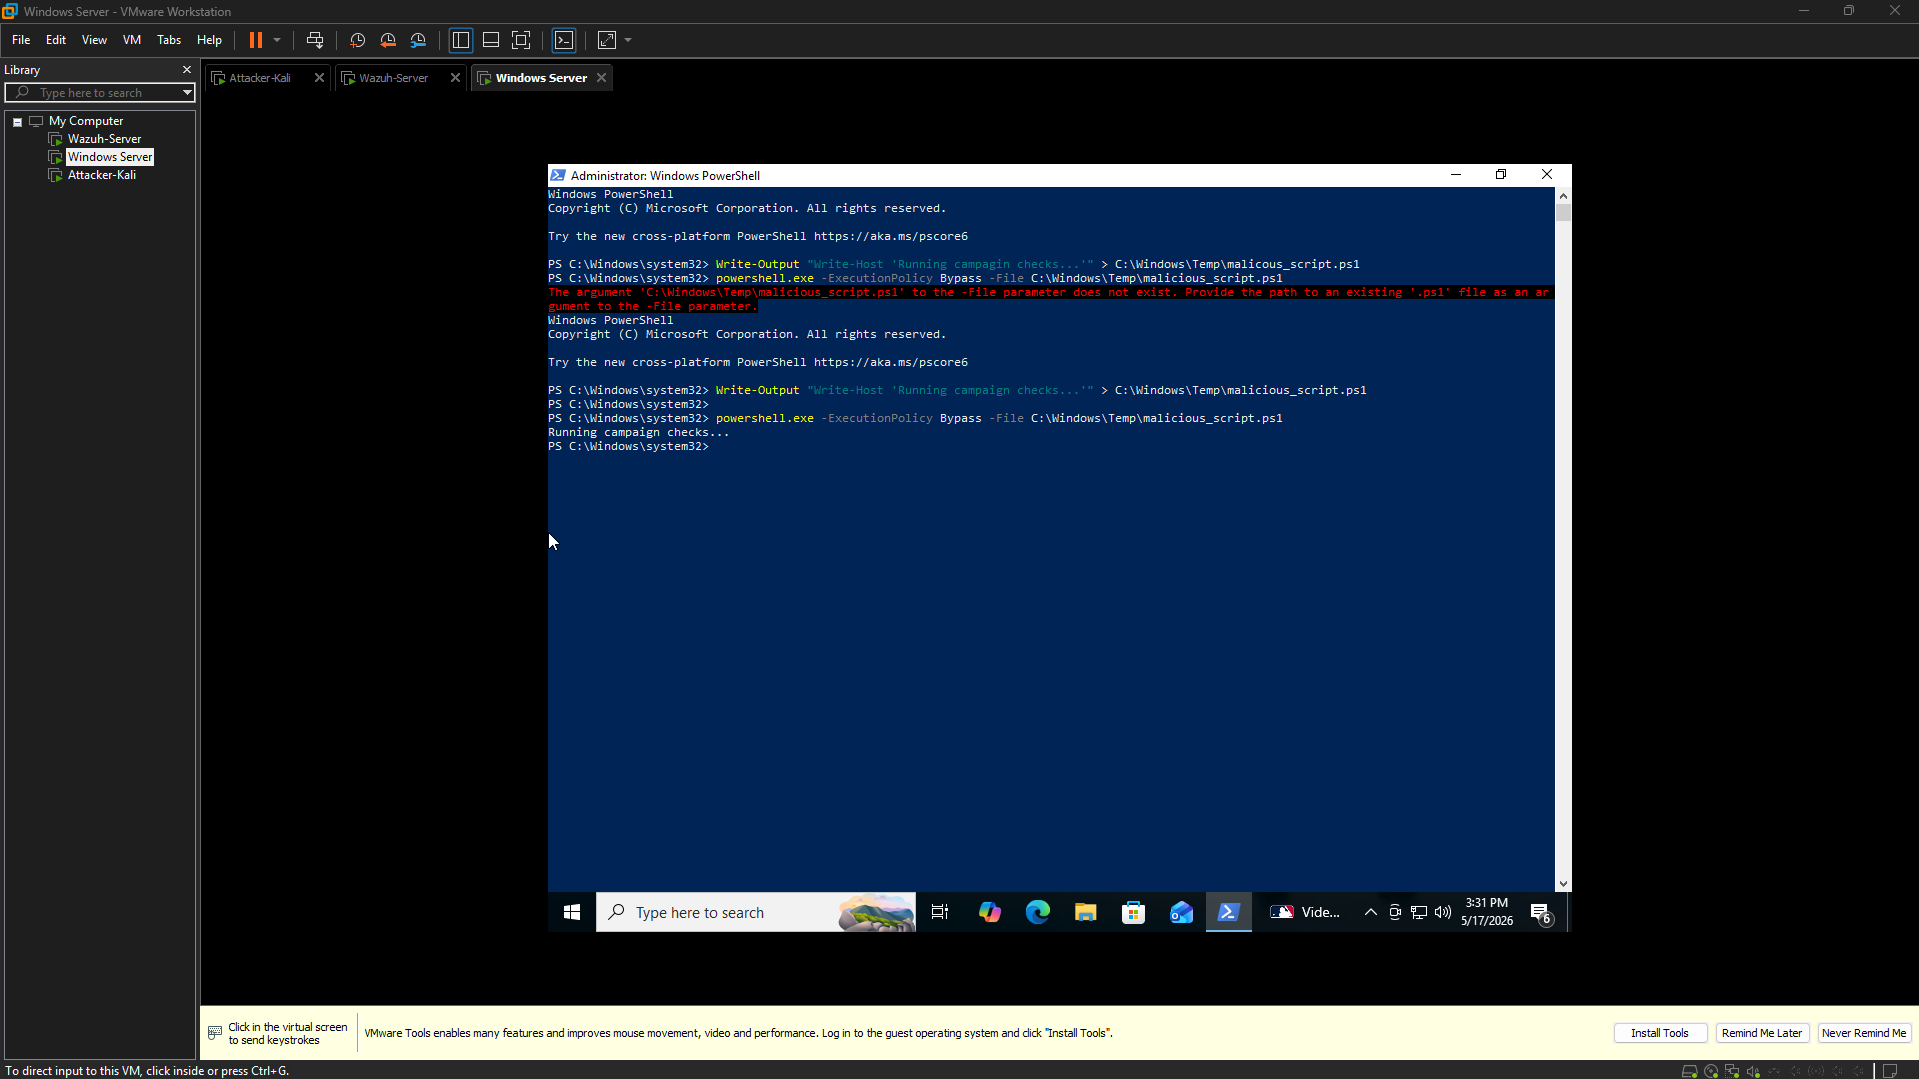1919x1079 pixels.
Task: Select Windows Server in the library tree
Action: [x=110, y=157]
